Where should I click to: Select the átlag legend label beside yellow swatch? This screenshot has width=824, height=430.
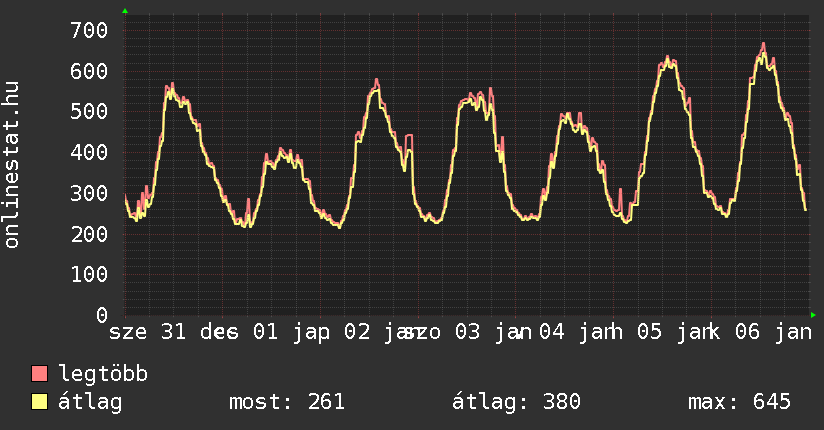[91, 403]
